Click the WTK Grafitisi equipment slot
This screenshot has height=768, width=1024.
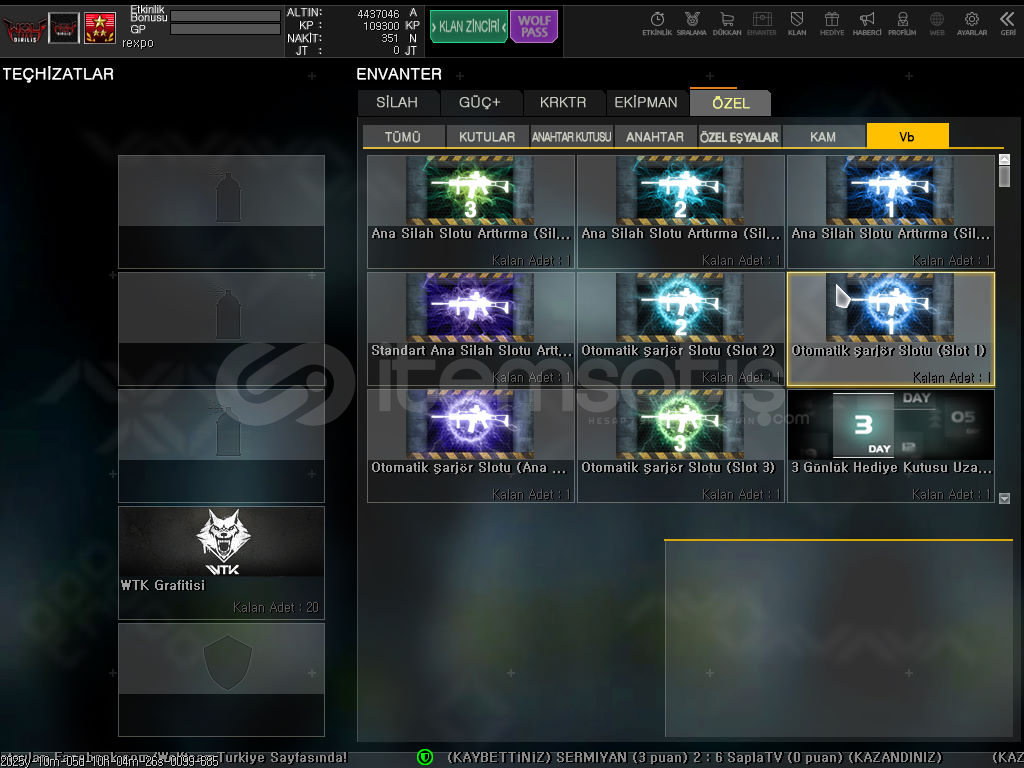[221, 562]
